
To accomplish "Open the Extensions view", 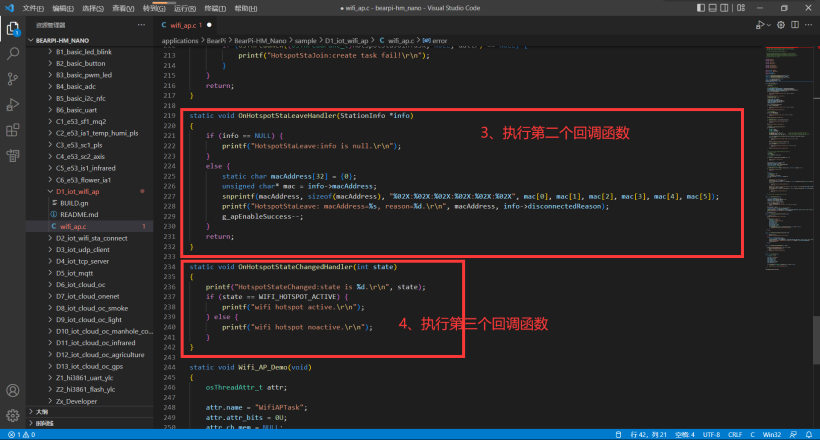I will 13,130.
